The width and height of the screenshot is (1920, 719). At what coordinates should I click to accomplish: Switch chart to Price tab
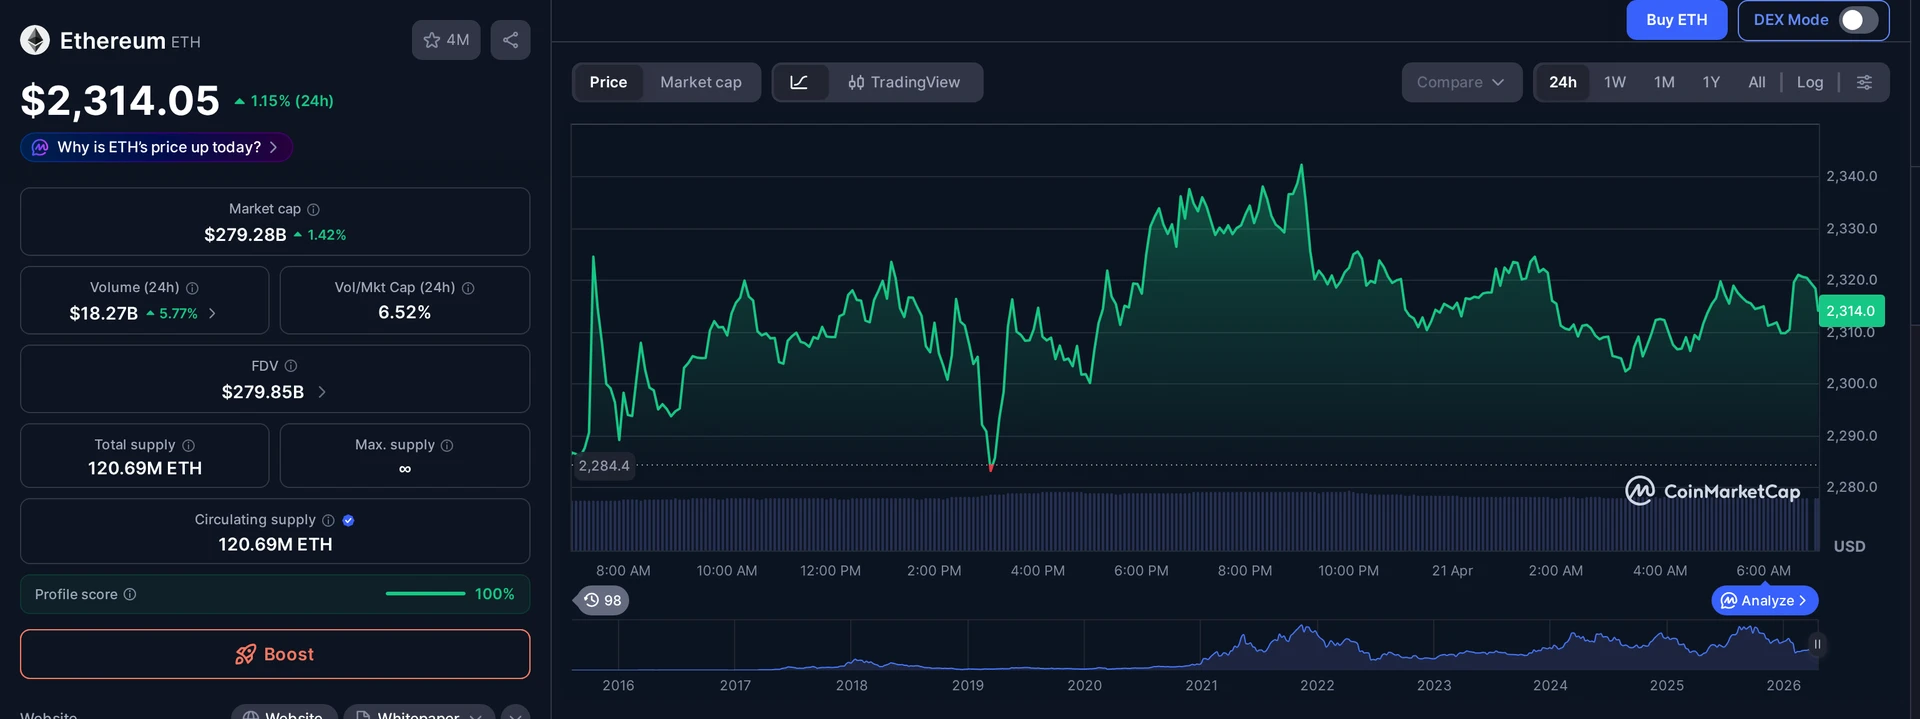click(608, 82)
